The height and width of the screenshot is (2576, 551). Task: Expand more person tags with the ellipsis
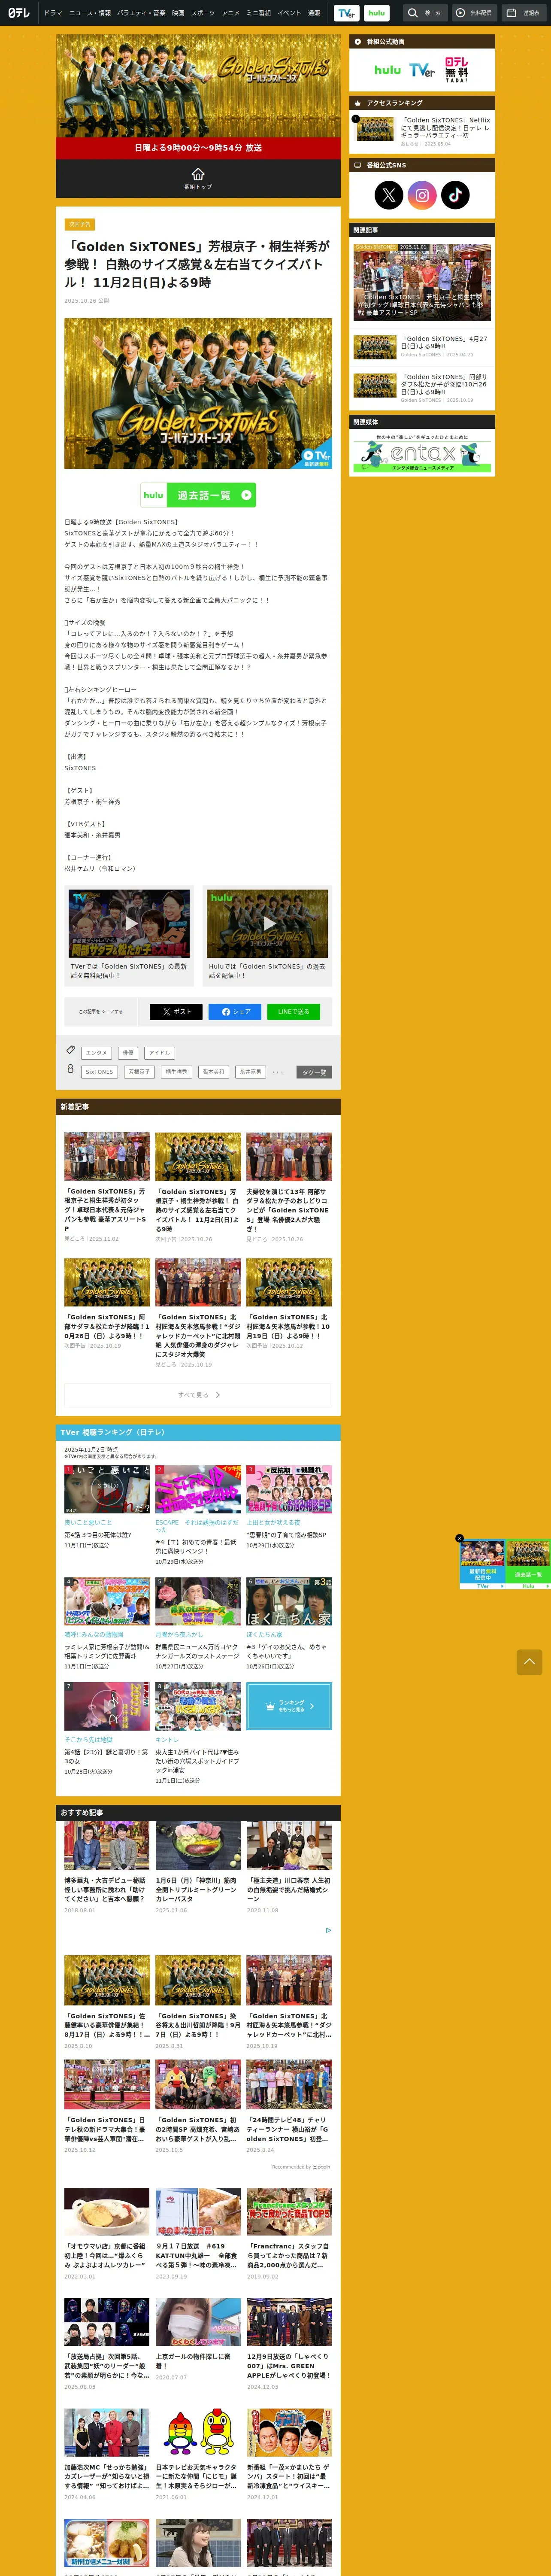tap(278, 1072)
